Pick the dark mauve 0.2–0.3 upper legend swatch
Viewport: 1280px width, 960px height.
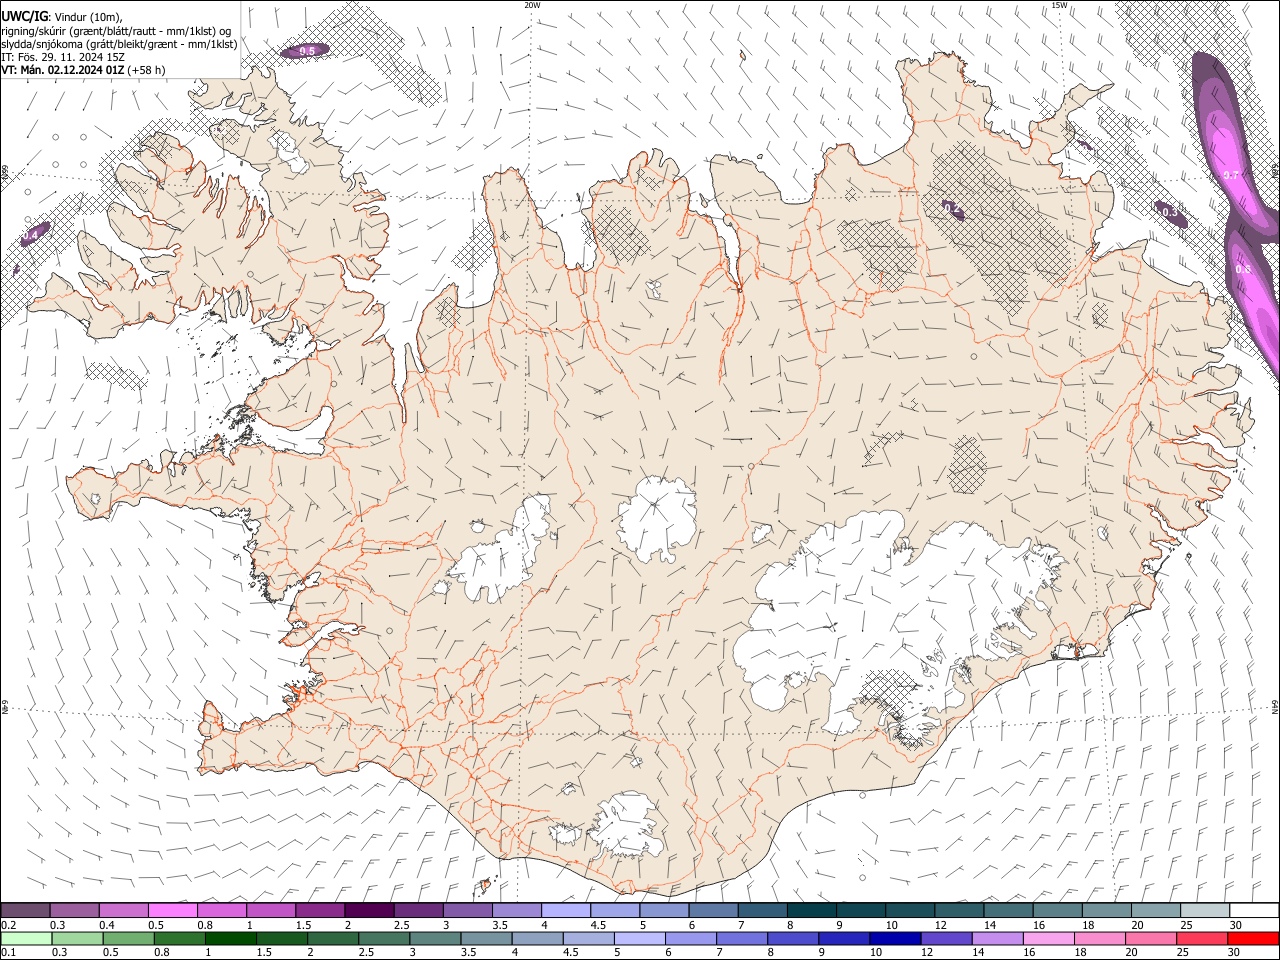click(26, 910)
